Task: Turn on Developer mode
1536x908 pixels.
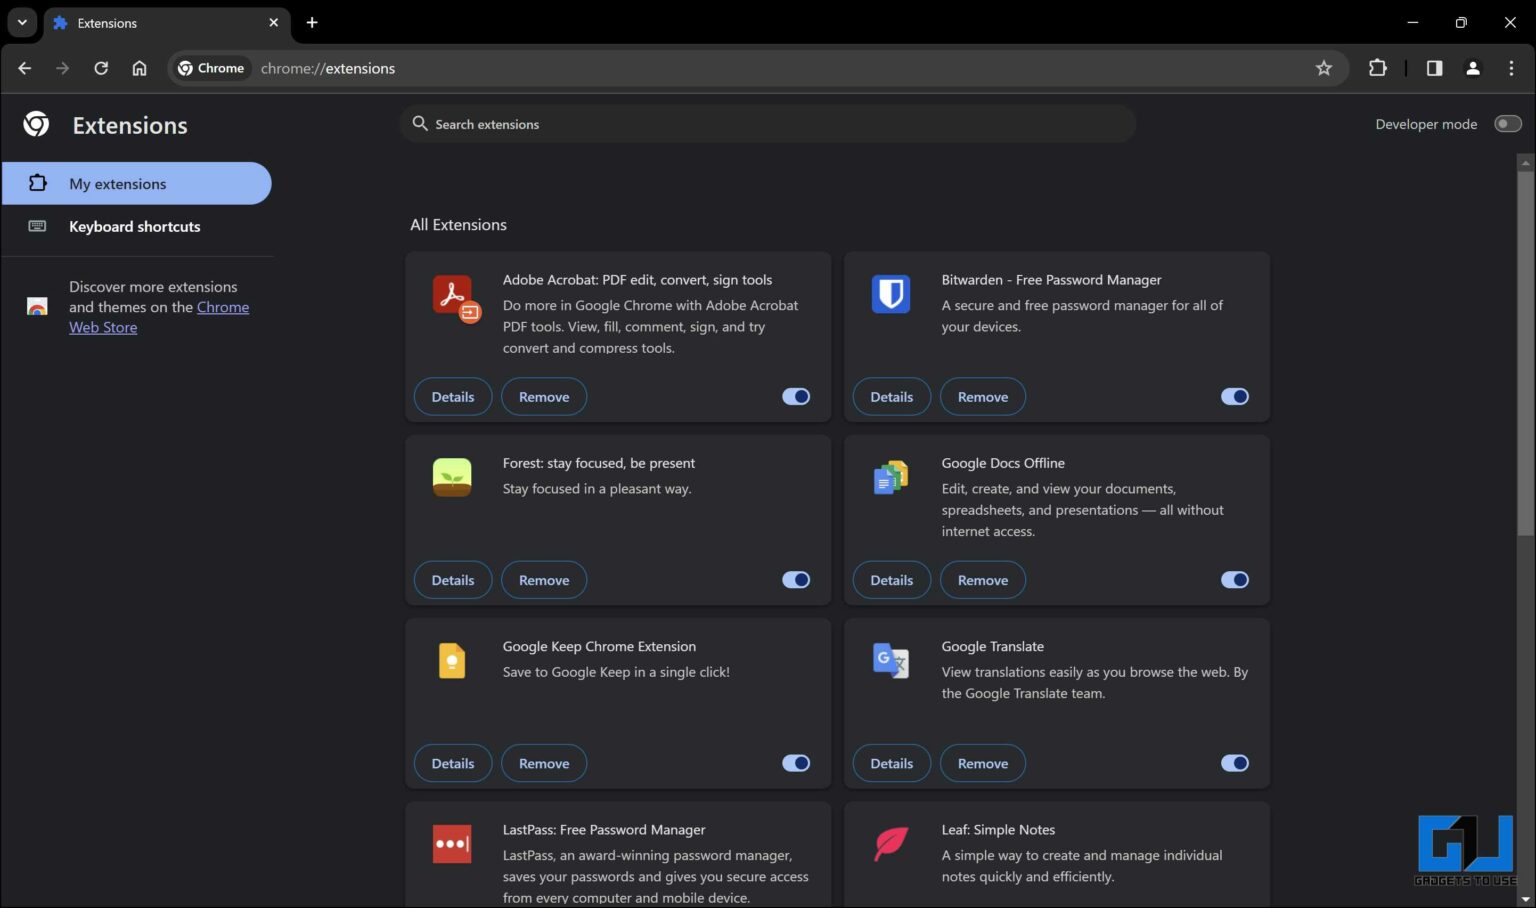Action: 1508,123
